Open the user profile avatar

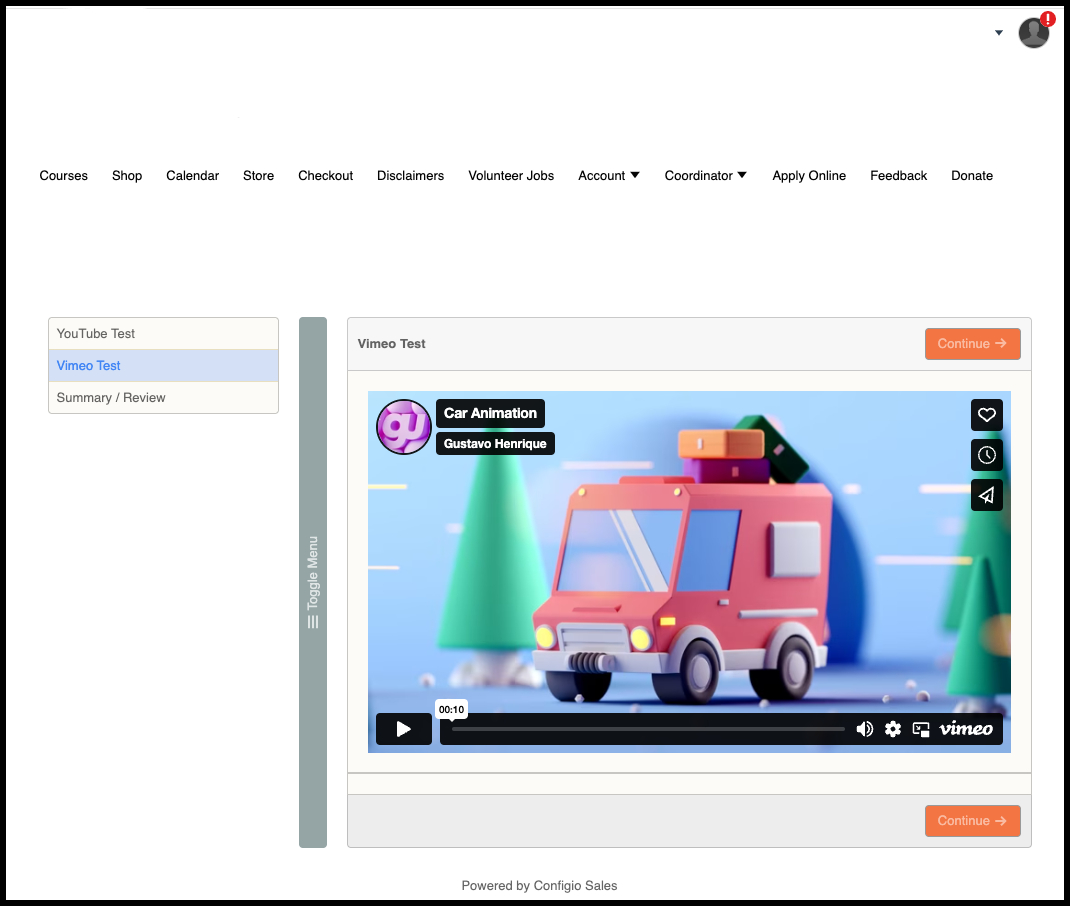pyautogui.click(x=1034, y=33)
